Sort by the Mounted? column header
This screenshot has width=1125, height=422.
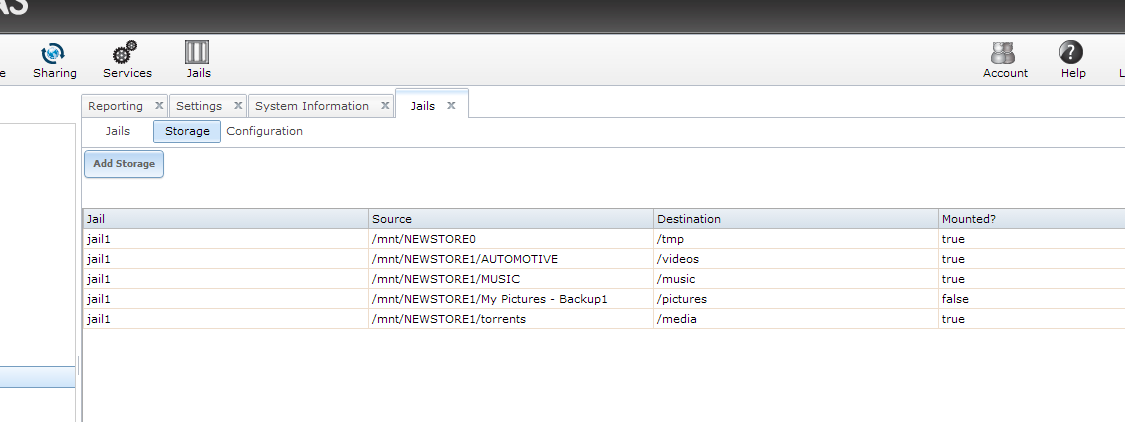[x=1030, y=219]
